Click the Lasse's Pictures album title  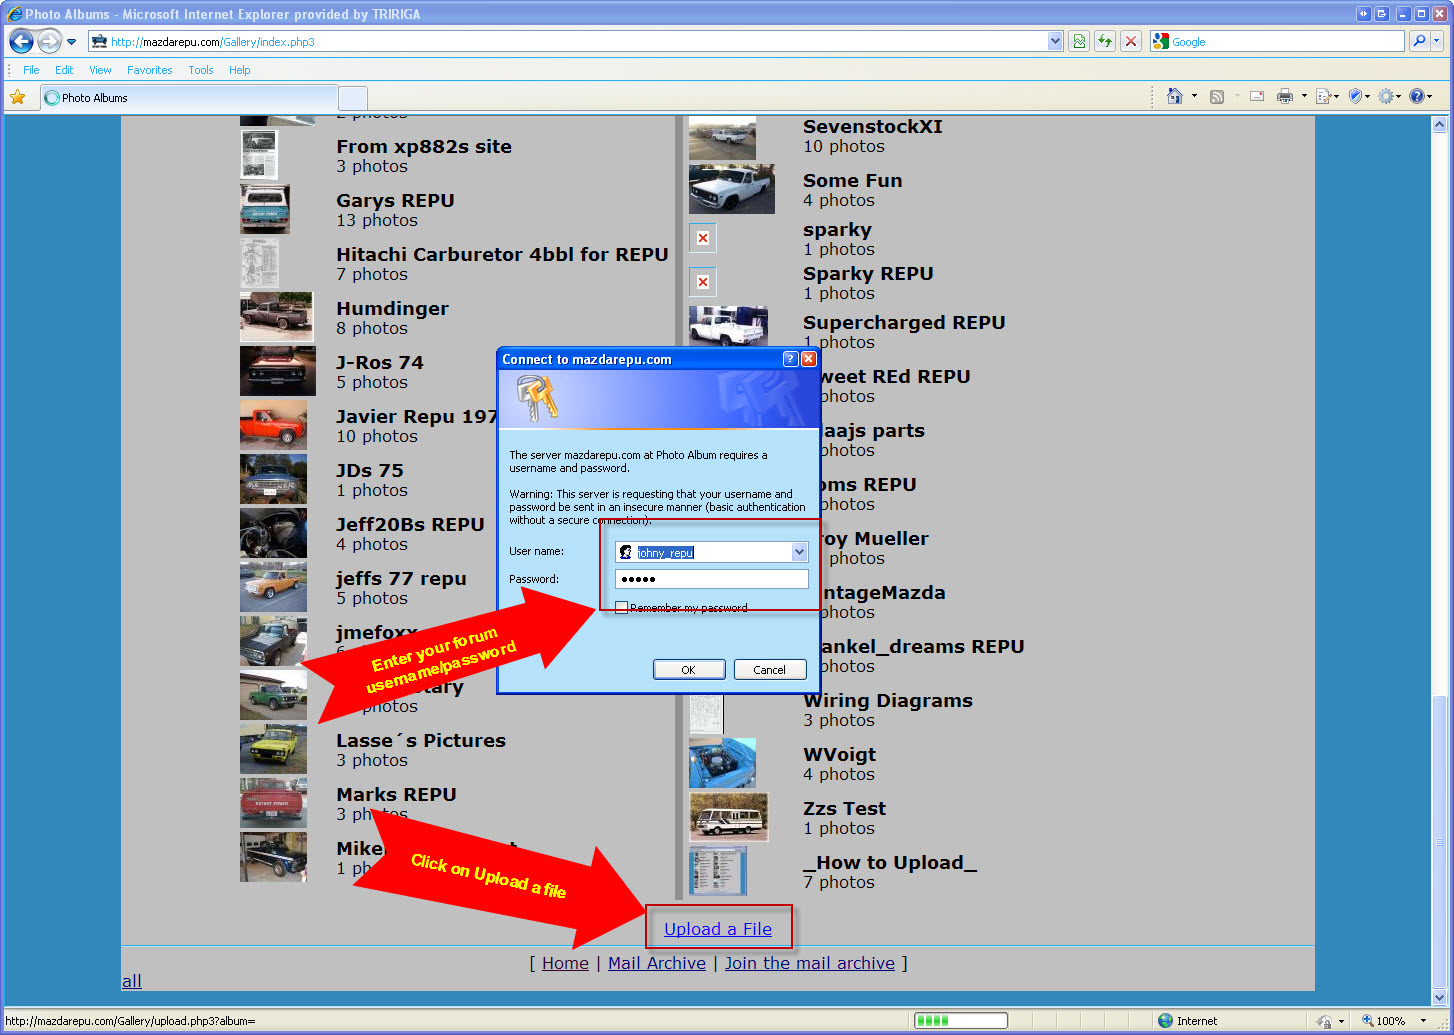pyautogui.click(x=421, y=740)
